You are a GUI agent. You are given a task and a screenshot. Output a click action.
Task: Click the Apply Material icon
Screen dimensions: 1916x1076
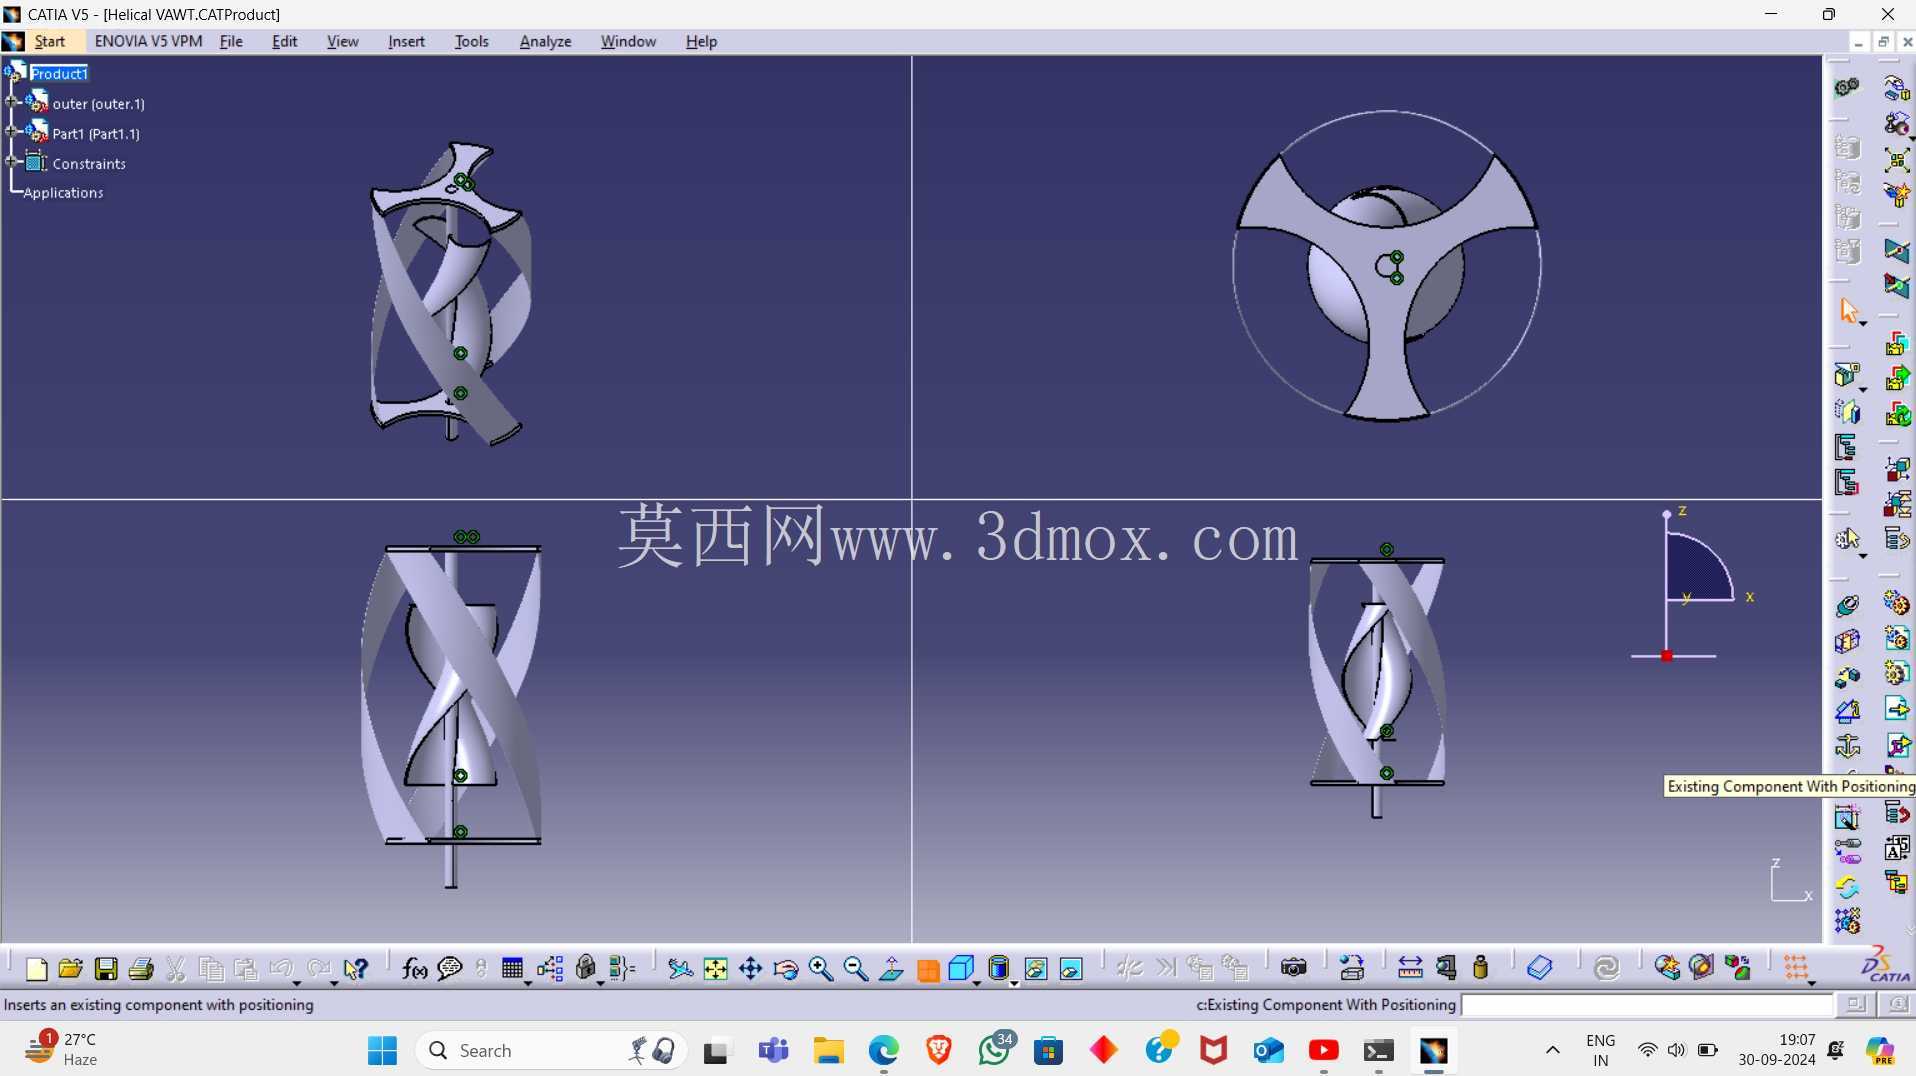pyautogui.click(x=1540, y=968)
